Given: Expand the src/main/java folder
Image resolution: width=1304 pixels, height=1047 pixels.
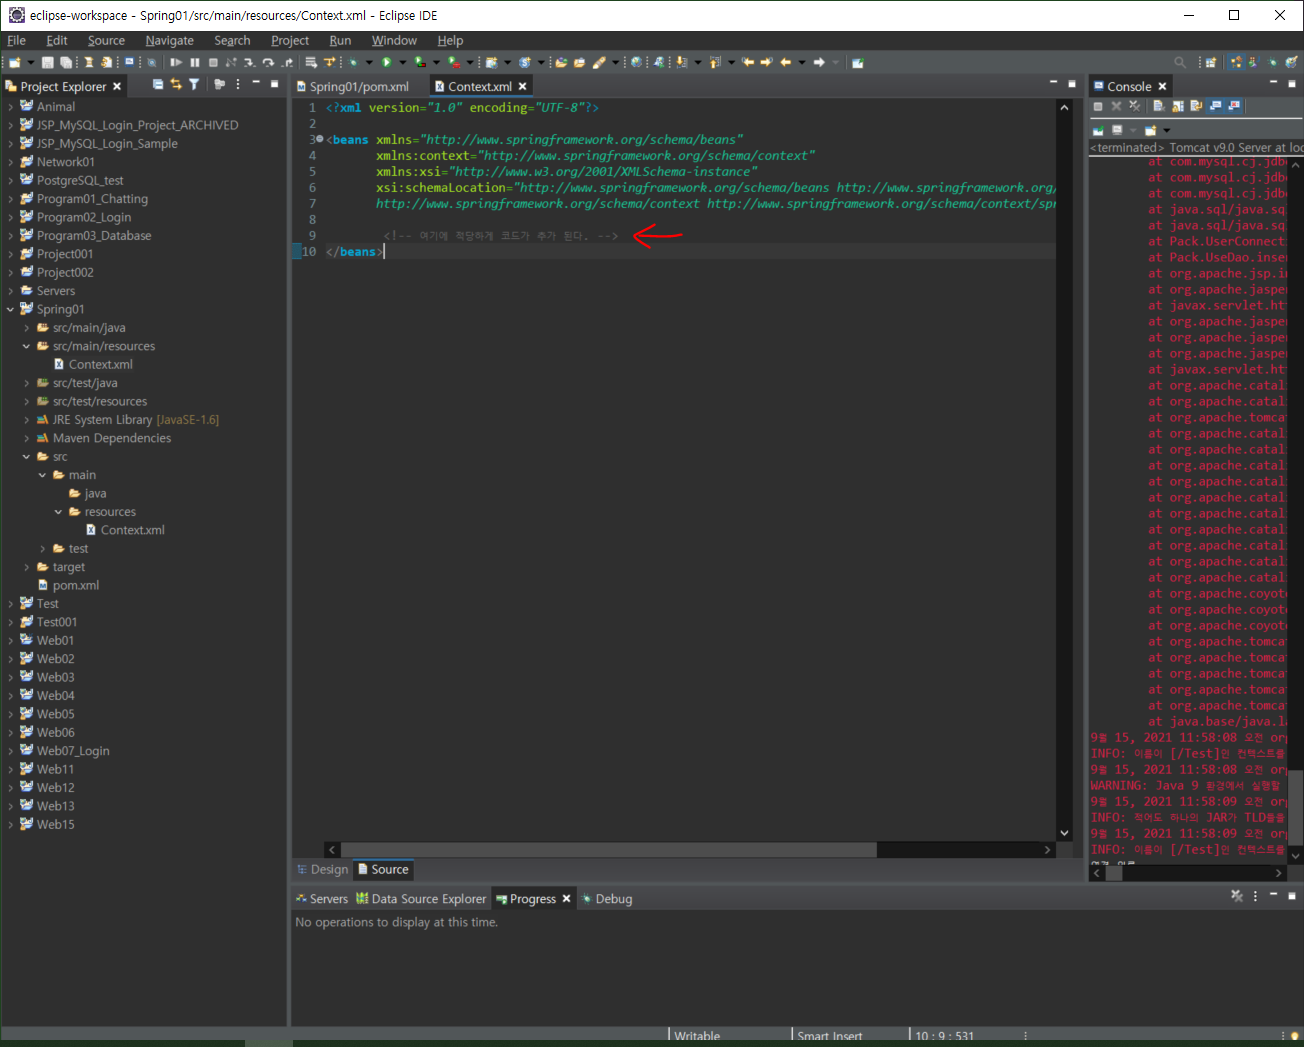Looking at the screenshot, I should click(26, 328).
